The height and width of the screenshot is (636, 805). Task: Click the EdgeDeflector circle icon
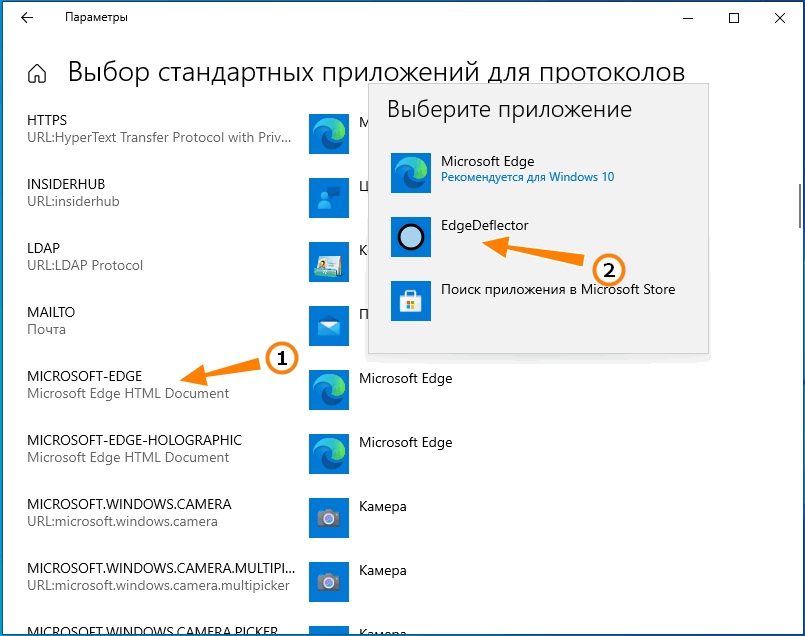pos(411,237)
